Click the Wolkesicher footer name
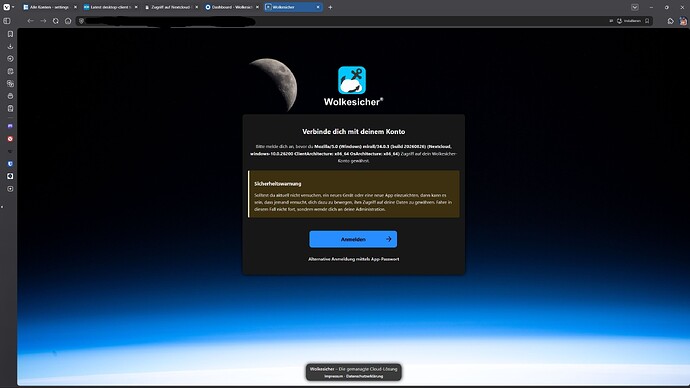690x388 pixels. [322, 369]
